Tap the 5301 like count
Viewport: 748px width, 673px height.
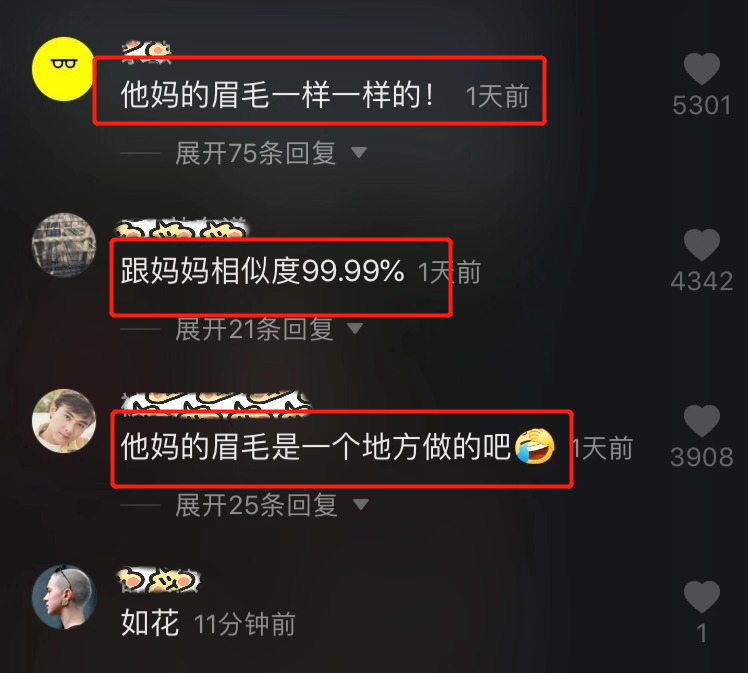pyautogui.click(x=701, y=105)
